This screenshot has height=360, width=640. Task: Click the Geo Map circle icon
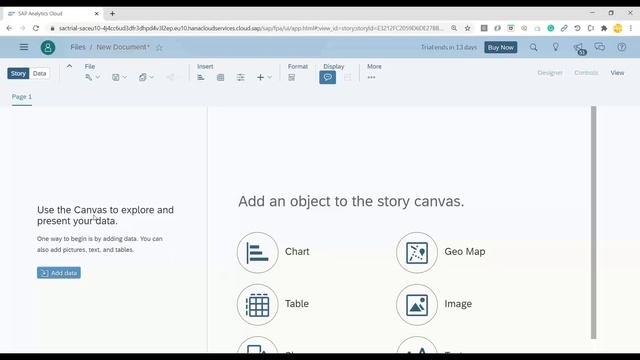point(417,253)
